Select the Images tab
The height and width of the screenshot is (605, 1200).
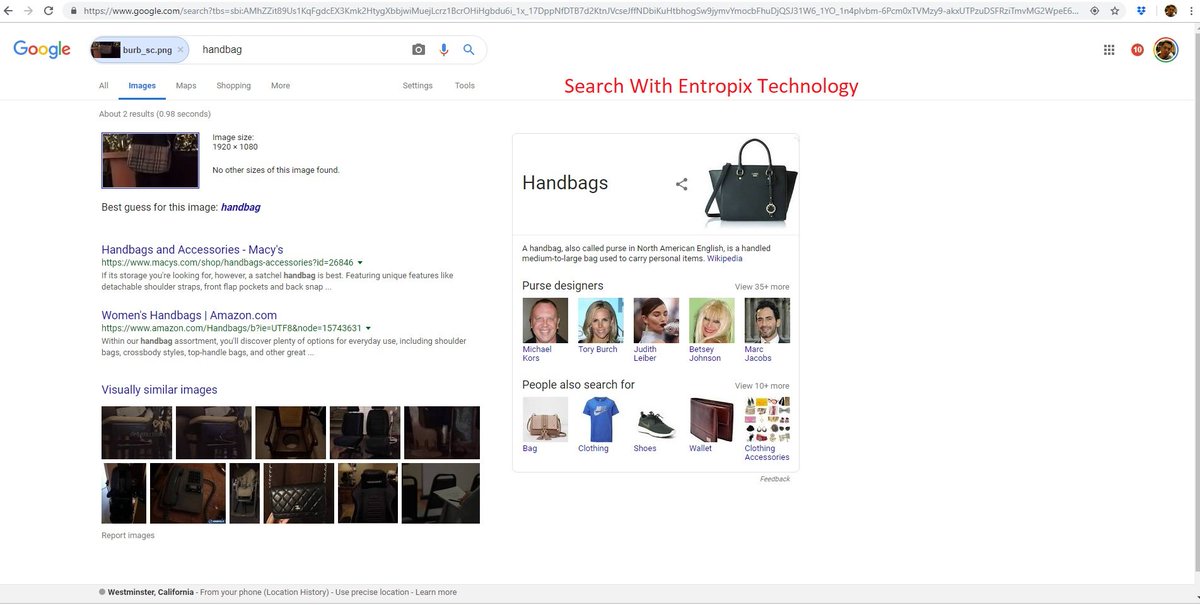pyautogui.click(x=142, y=86)
